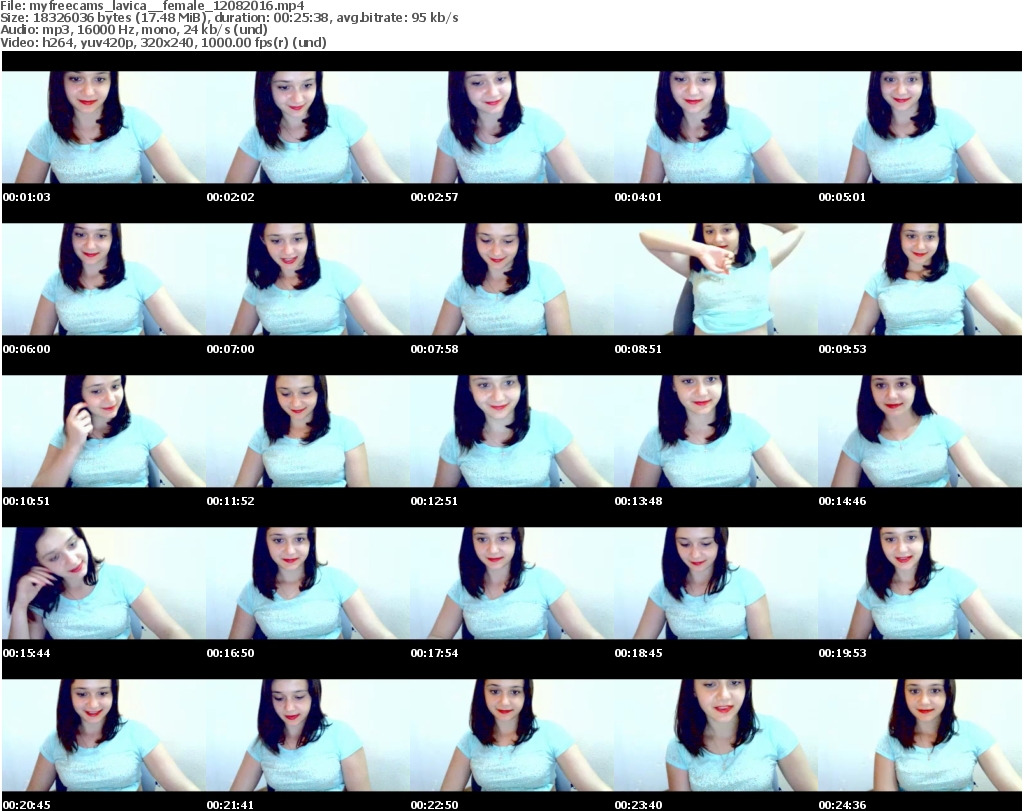Screen dimensions: 1024x811
Task: Select the thumbnail frame at 00:04:01
Action: click(716, 127)
